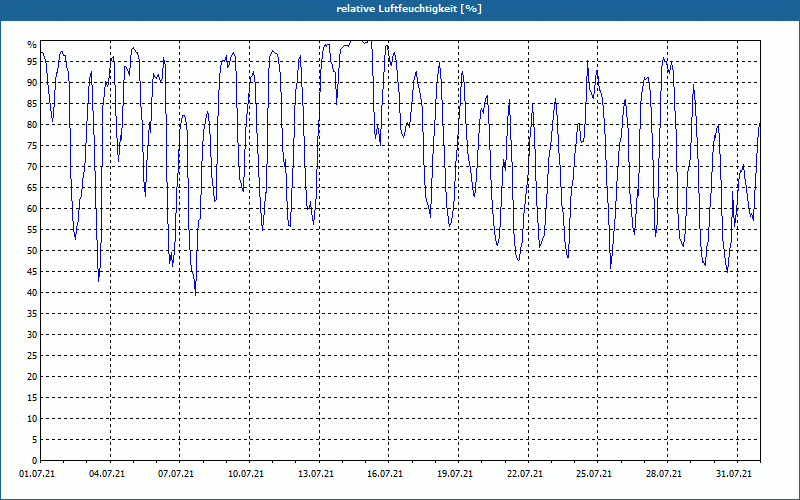The width and height of the screenshot is (800, 500).
Task: Select the 90 y-axis label
Action: [32, 83]
